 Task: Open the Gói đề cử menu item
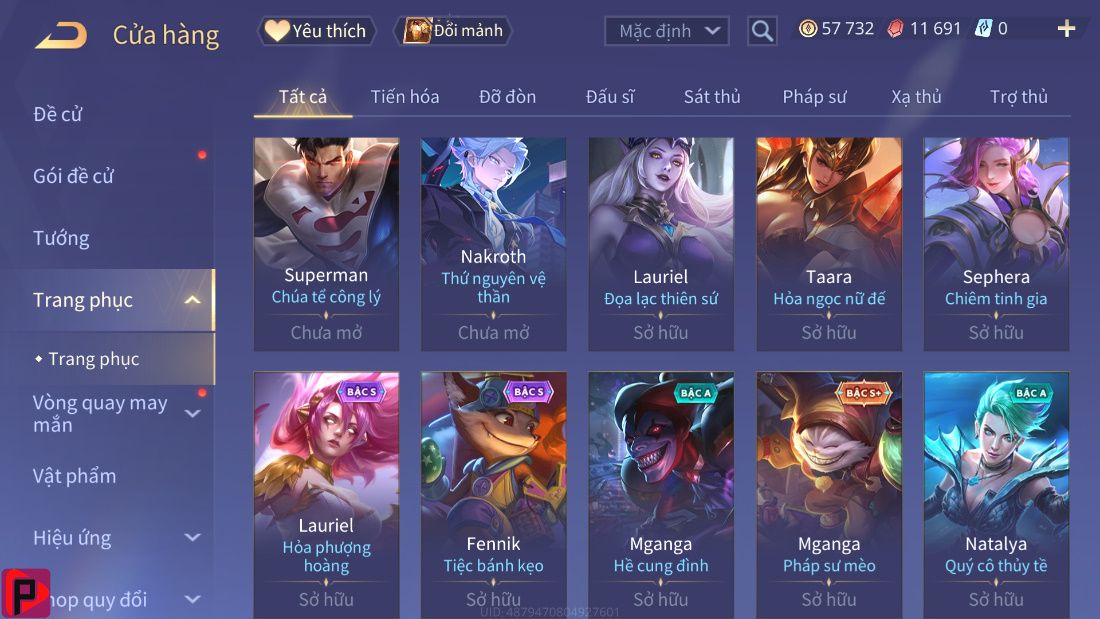click(x=73, y=175)
